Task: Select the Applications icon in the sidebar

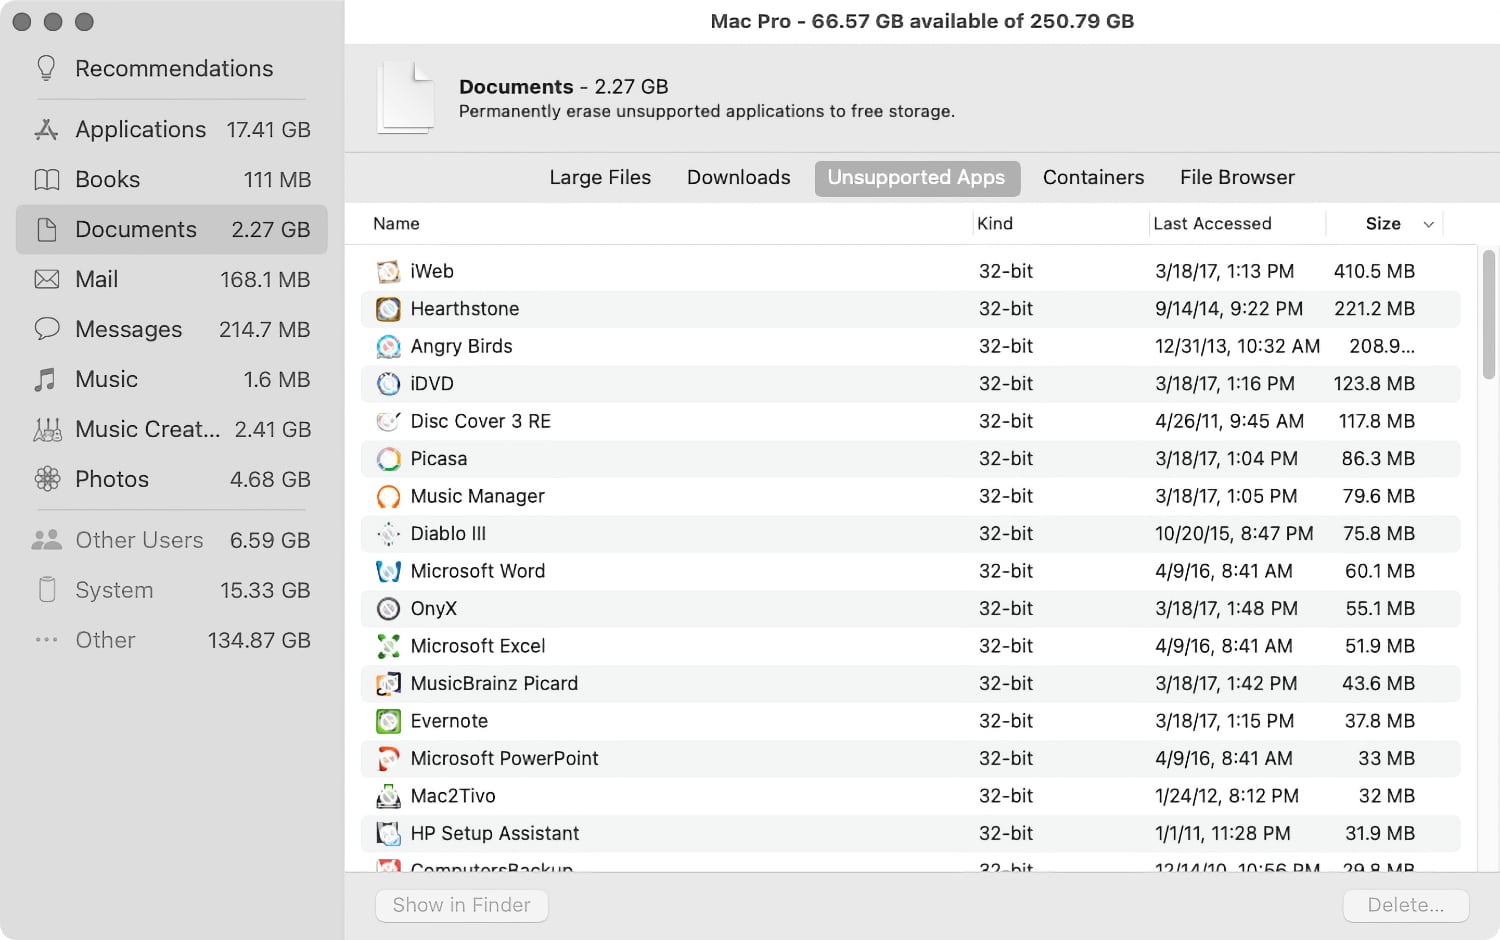Action: click(x=45, y=129)
